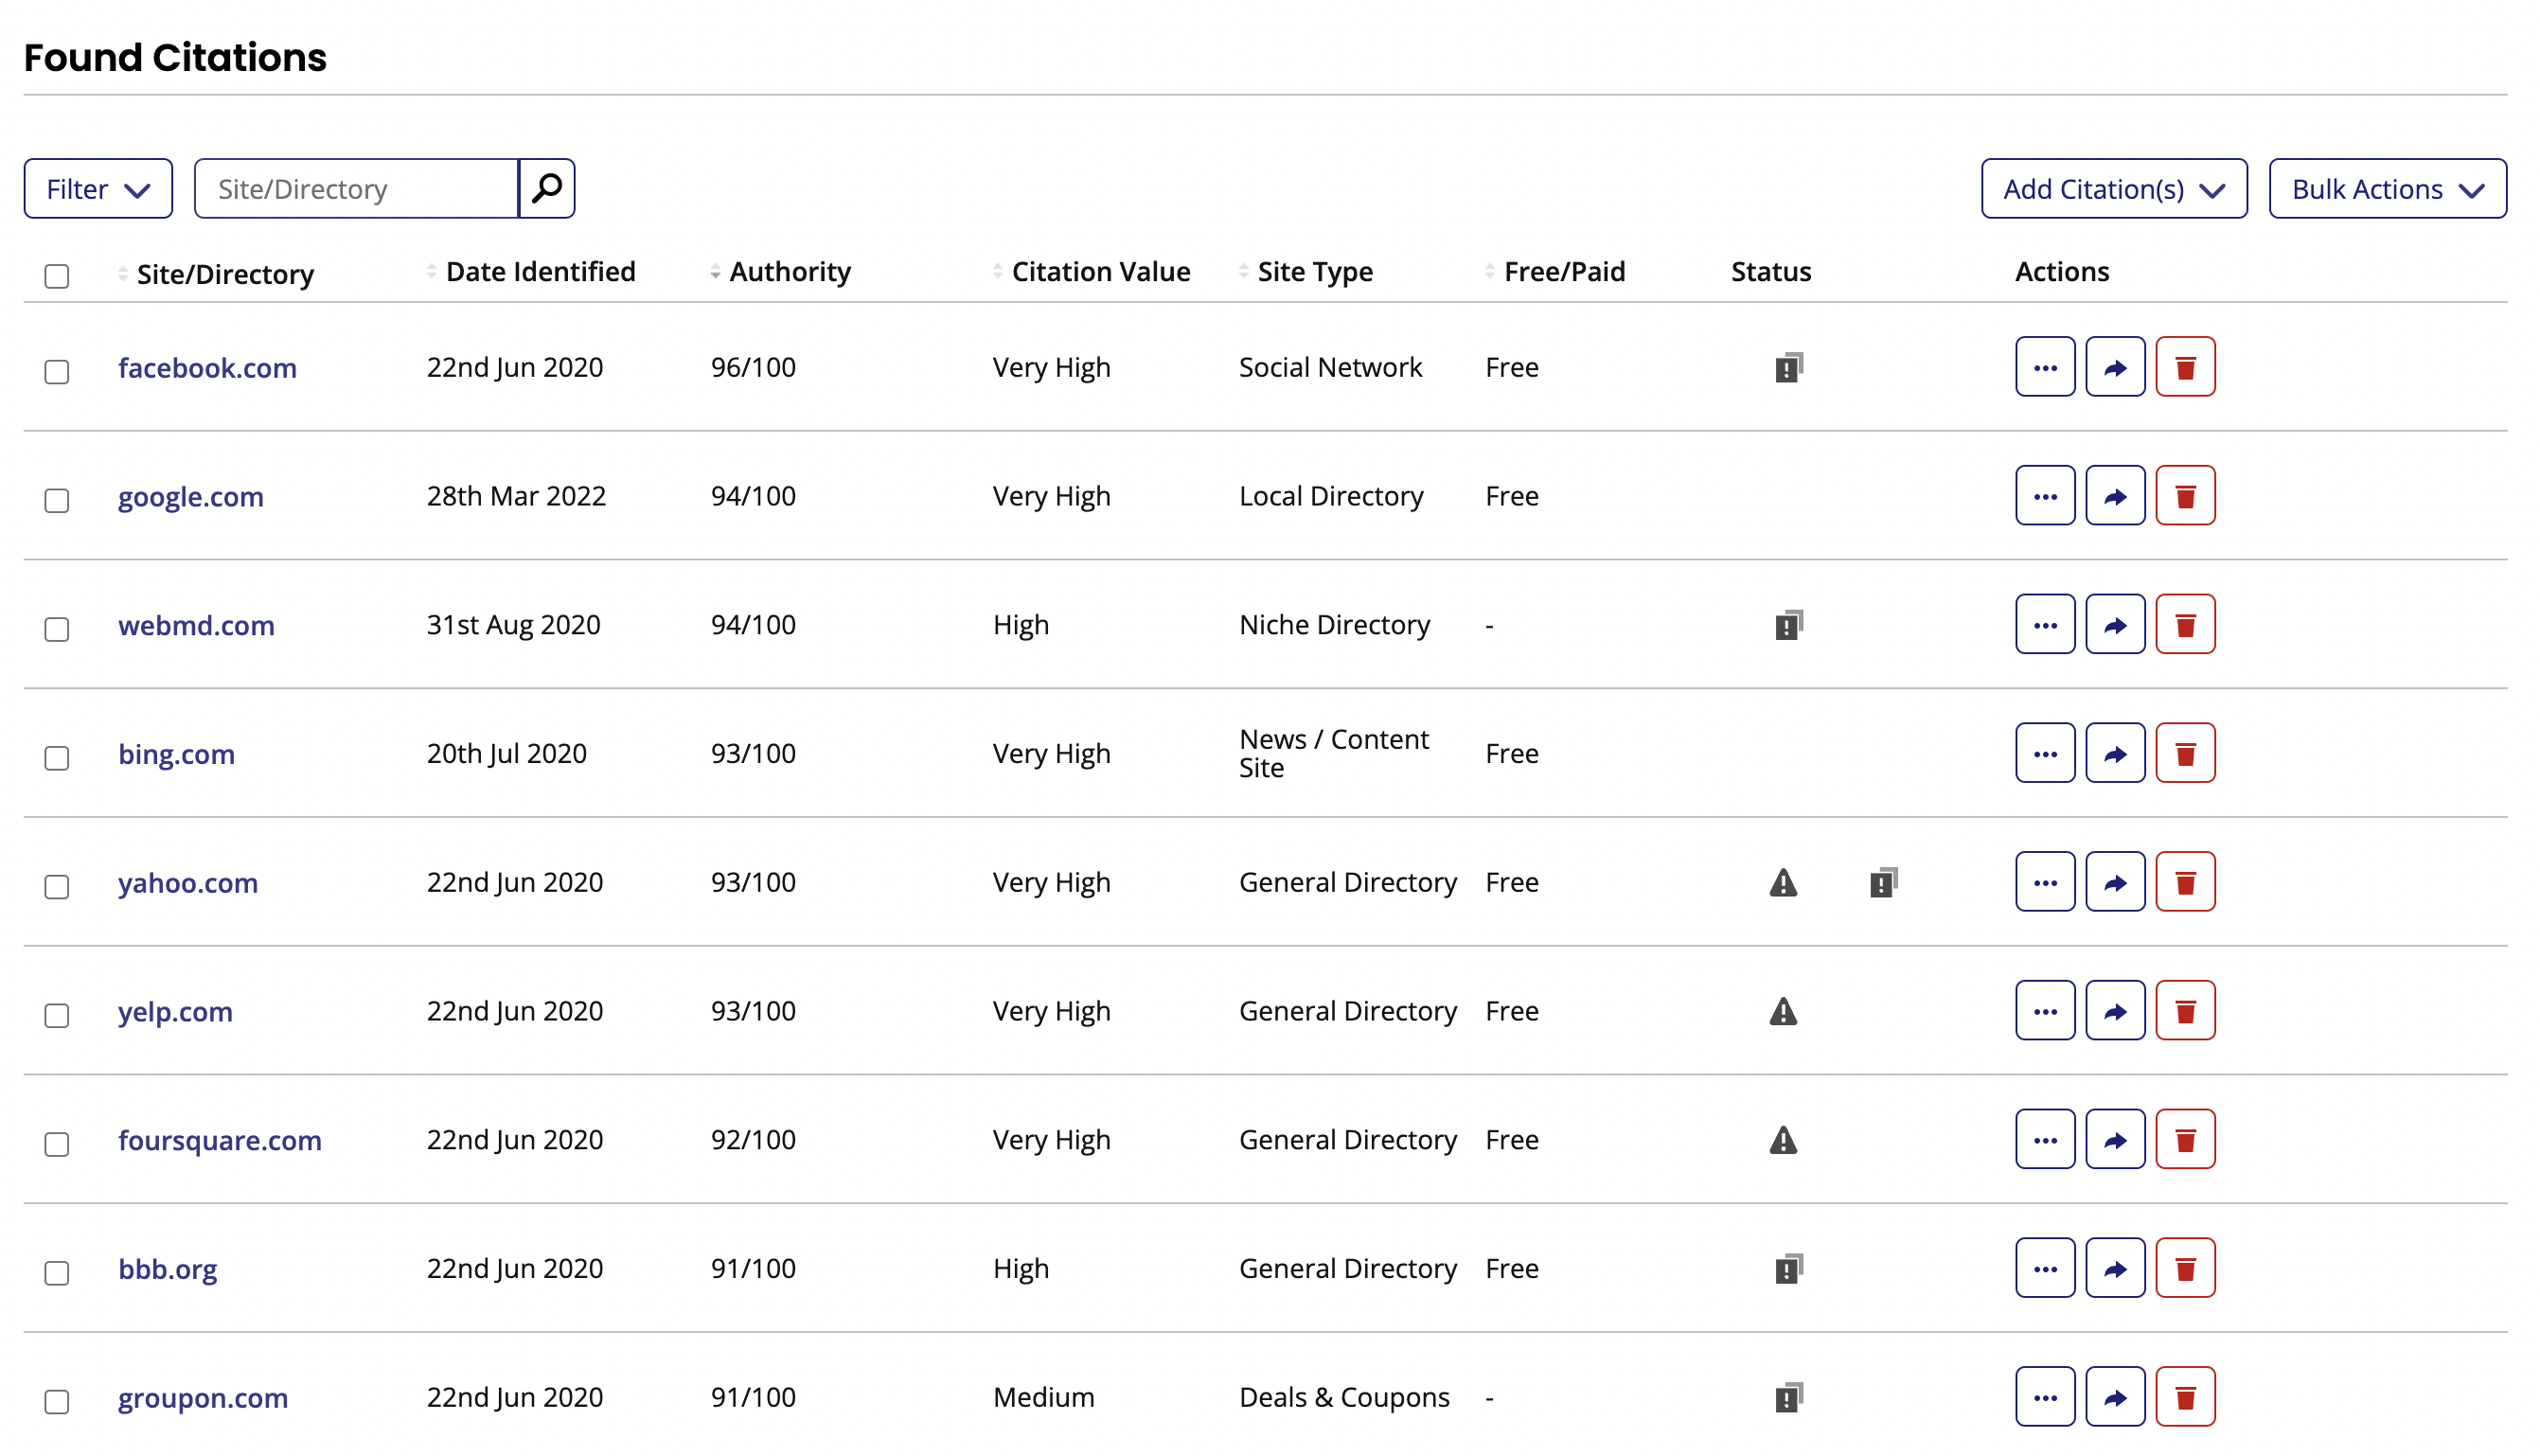This screenshot has width=2540, height=1456.
Task: Open more options for webmd.com row
Action: 2045,625
